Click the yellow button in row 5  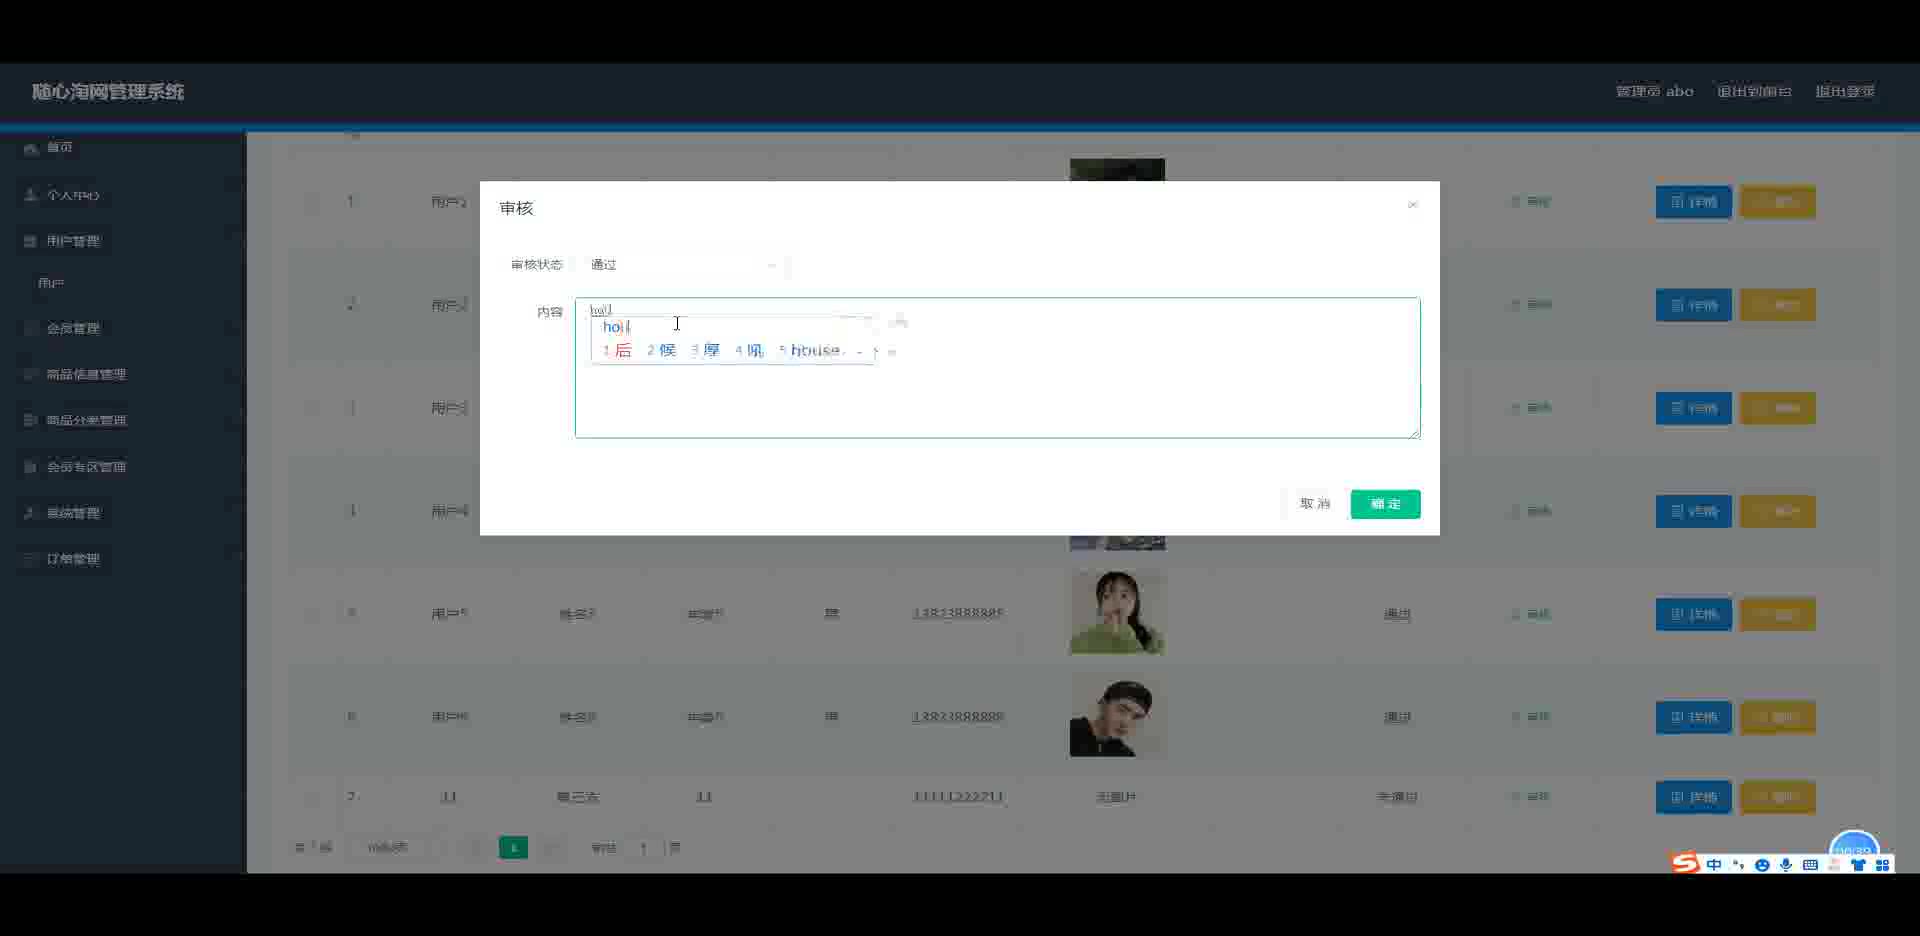pyautogui.click(x=1777, y=614)
